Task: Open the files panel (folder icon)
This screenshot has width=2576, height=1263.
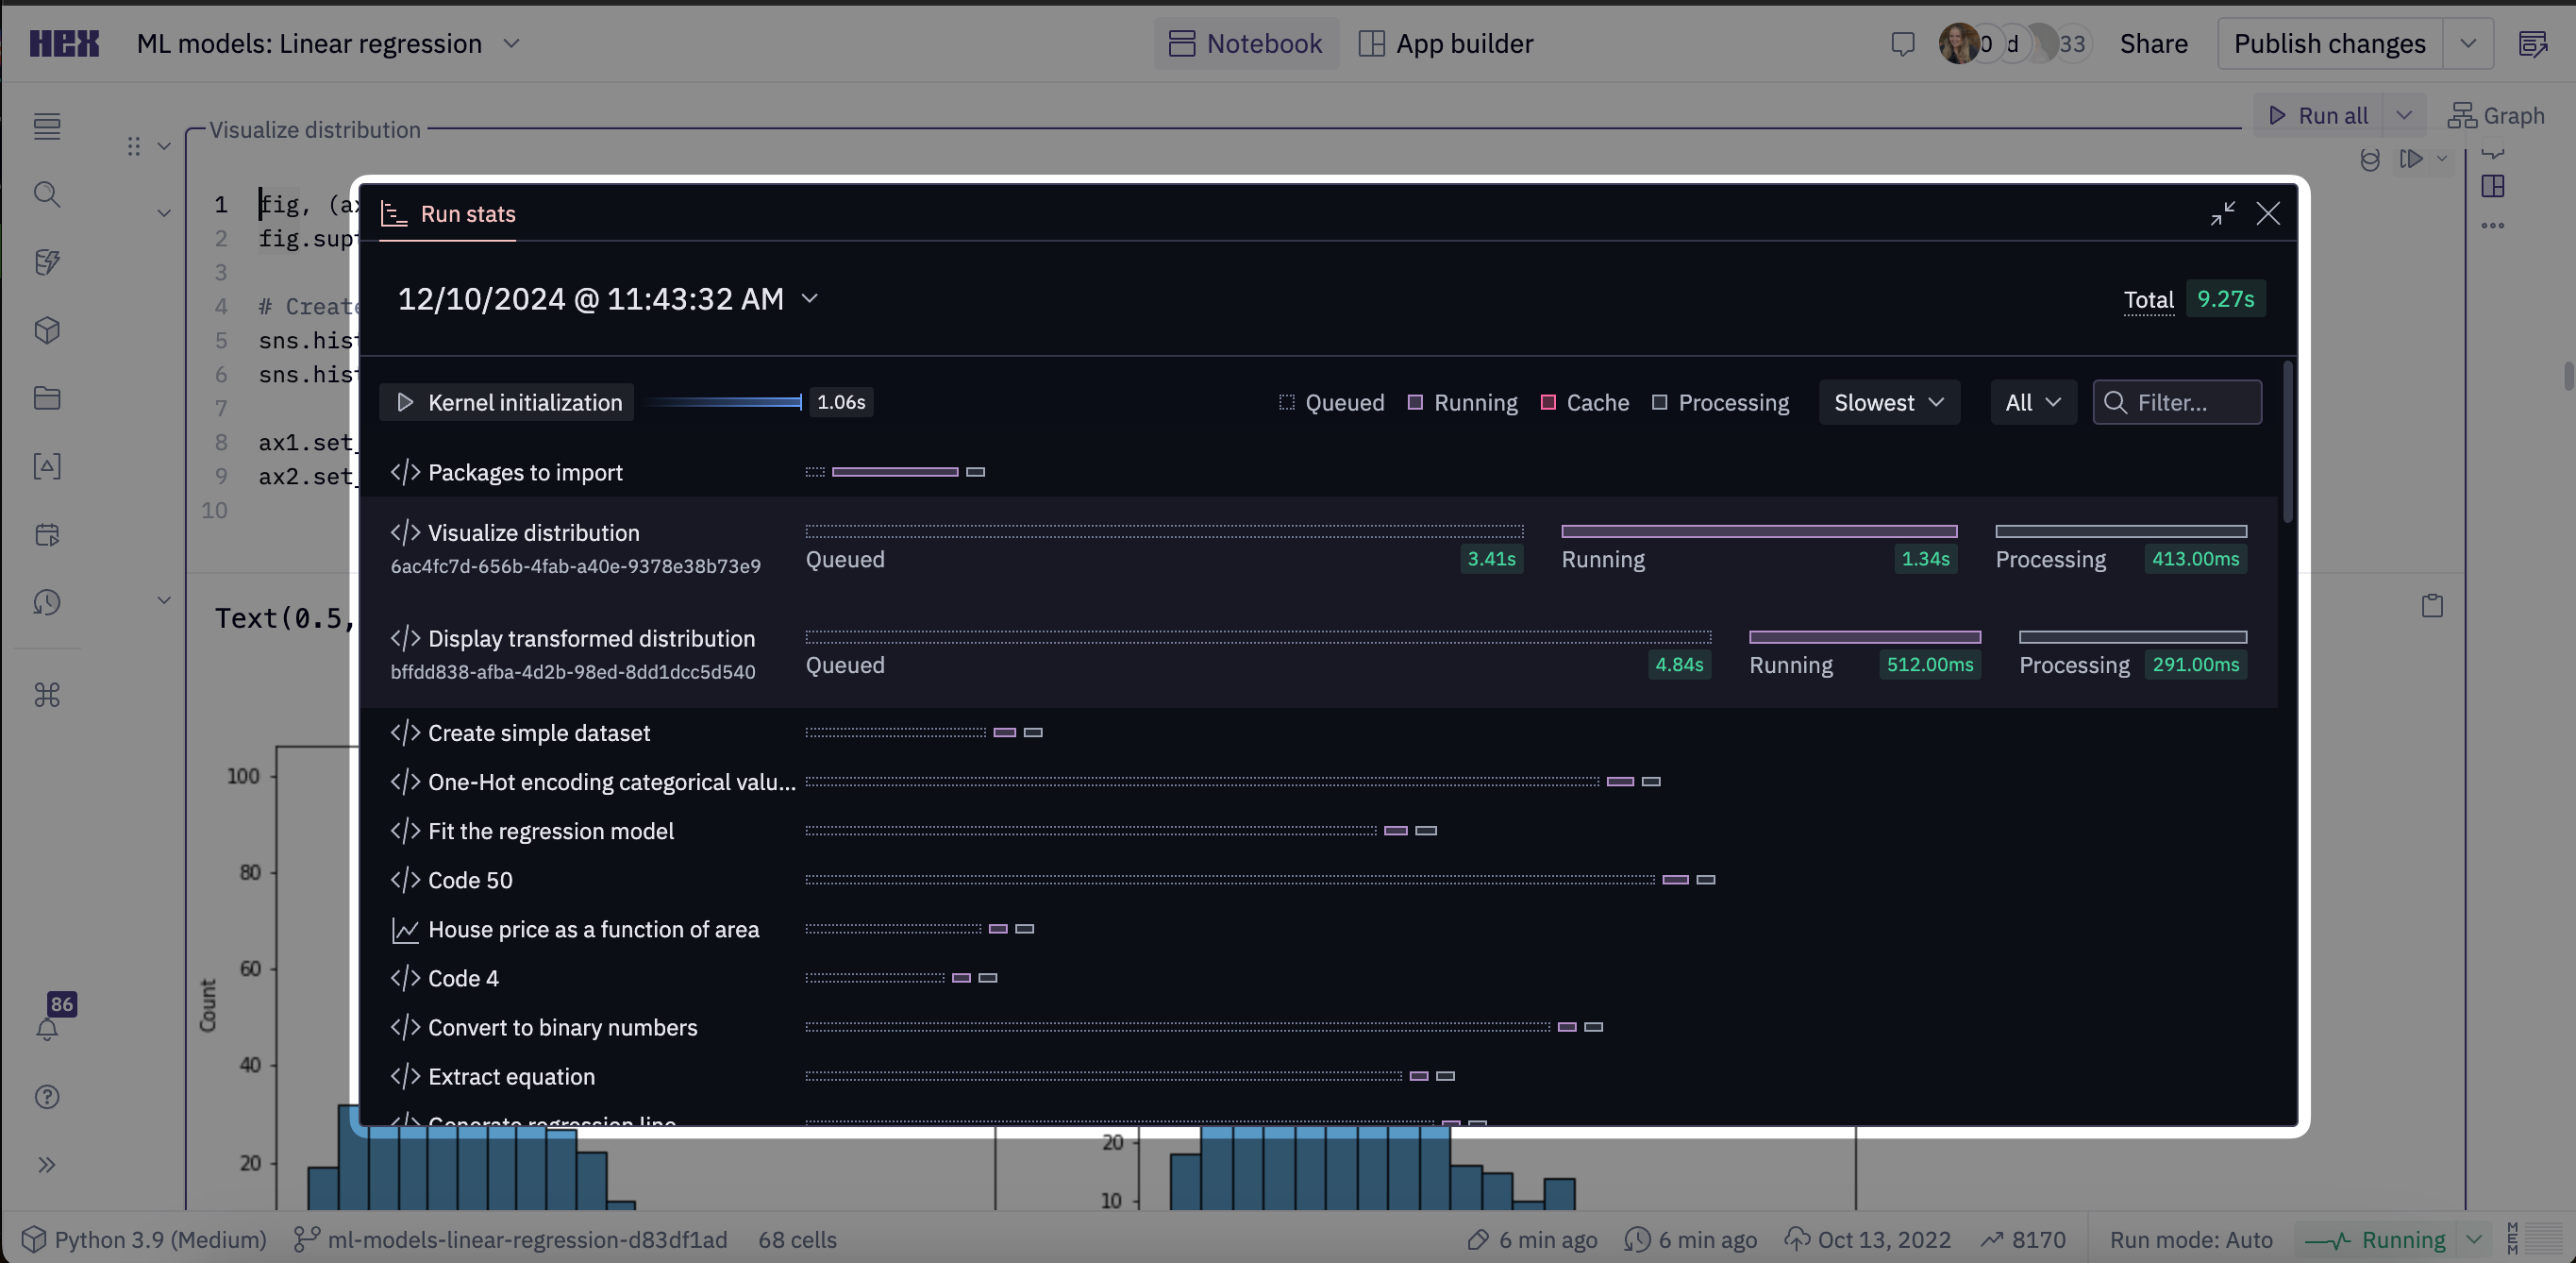Action: tap(46, 397)
